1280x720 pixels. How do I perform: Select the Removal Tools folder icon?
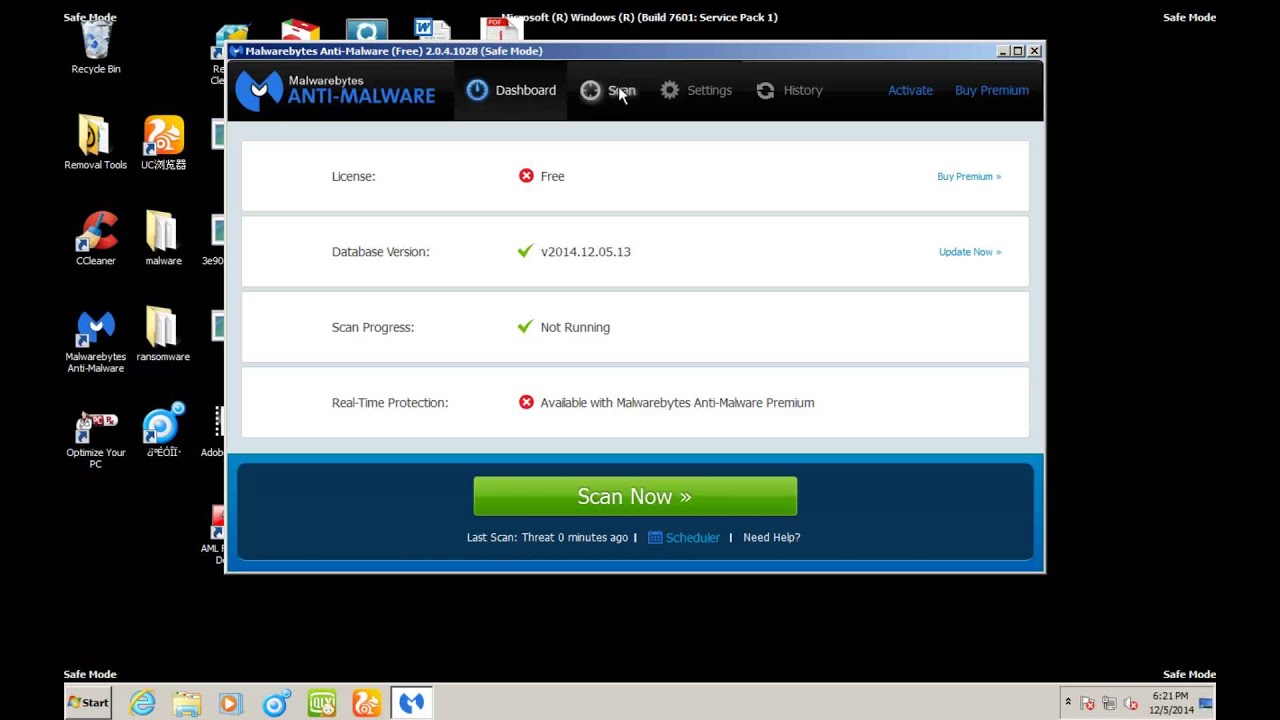point(96,142)
